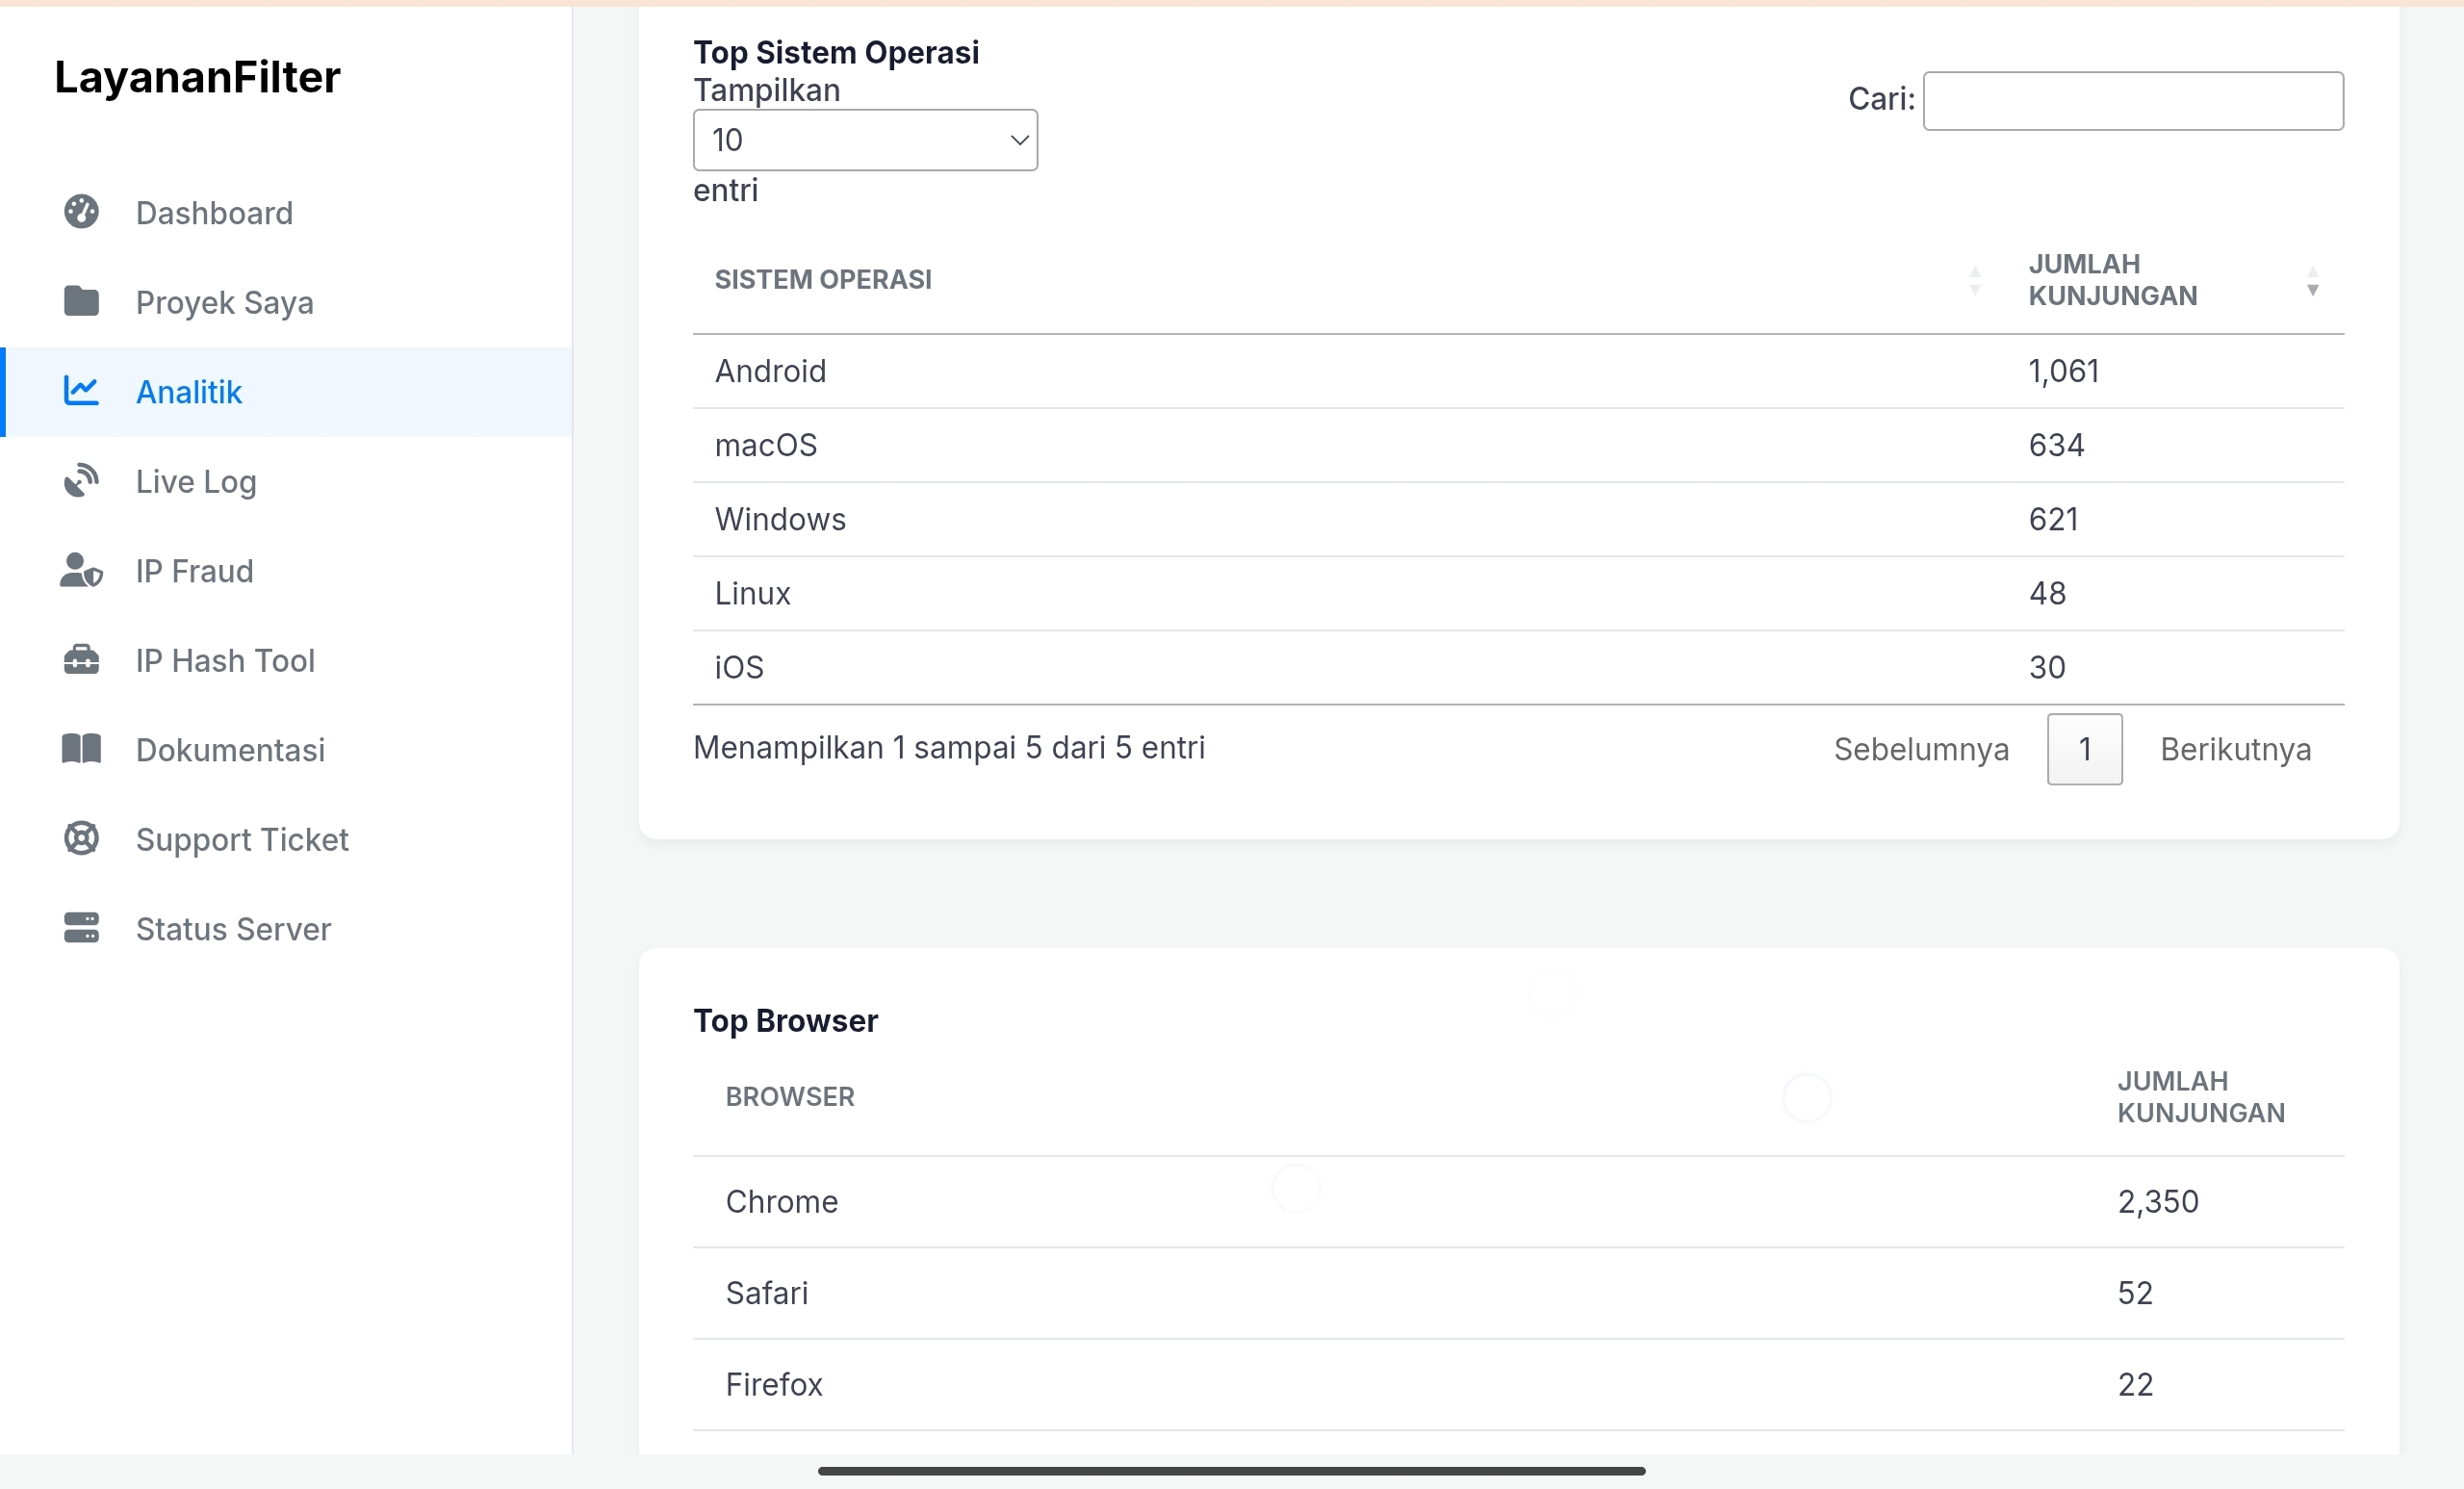
Task: Click the Dokumentasi book icon
Action: pos(81,749)
